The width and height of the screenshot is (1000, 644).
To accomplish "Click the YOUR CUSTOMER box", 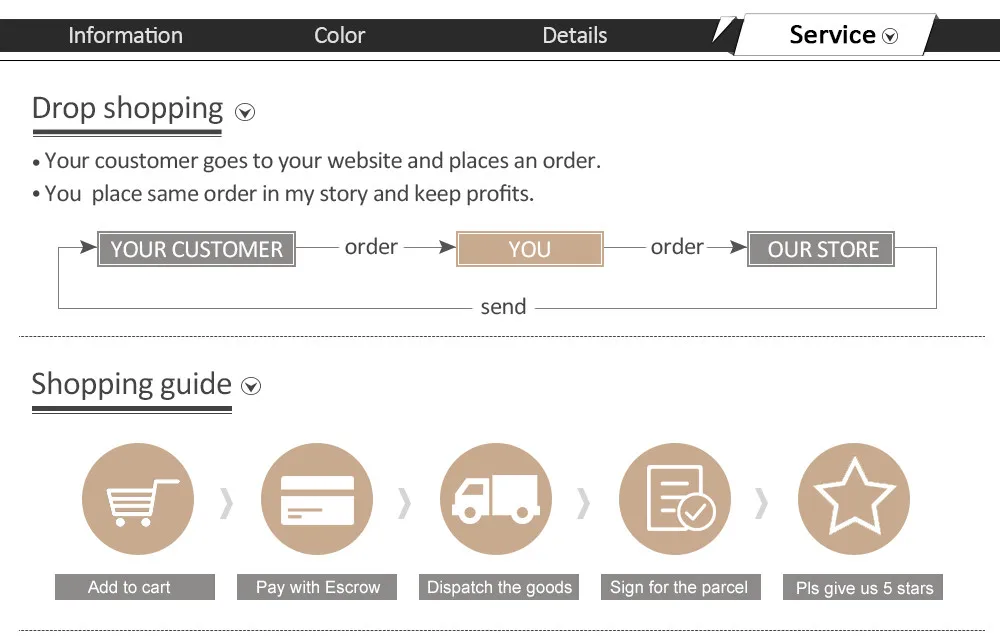I will point(196,249).
